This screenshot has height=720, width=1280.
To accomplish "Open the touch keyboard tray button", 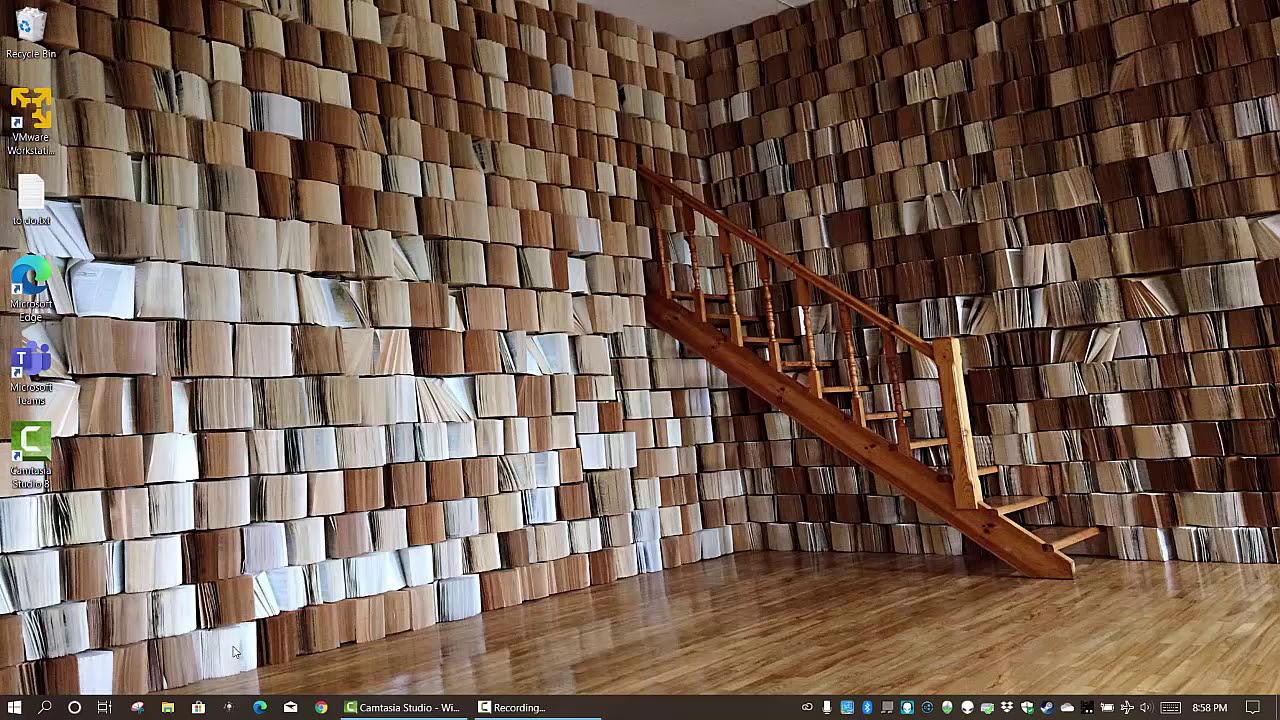I will coord(1170,707).
